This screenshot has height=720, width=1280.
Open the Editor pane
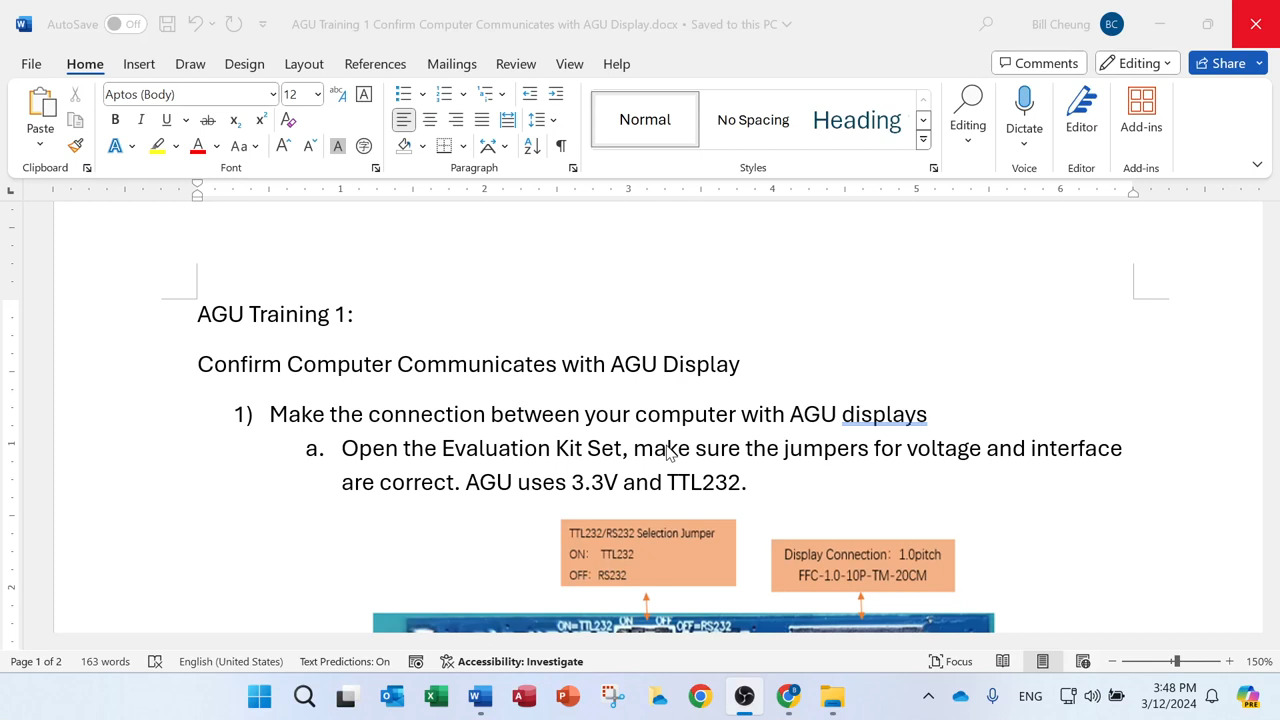[1081, 111]
